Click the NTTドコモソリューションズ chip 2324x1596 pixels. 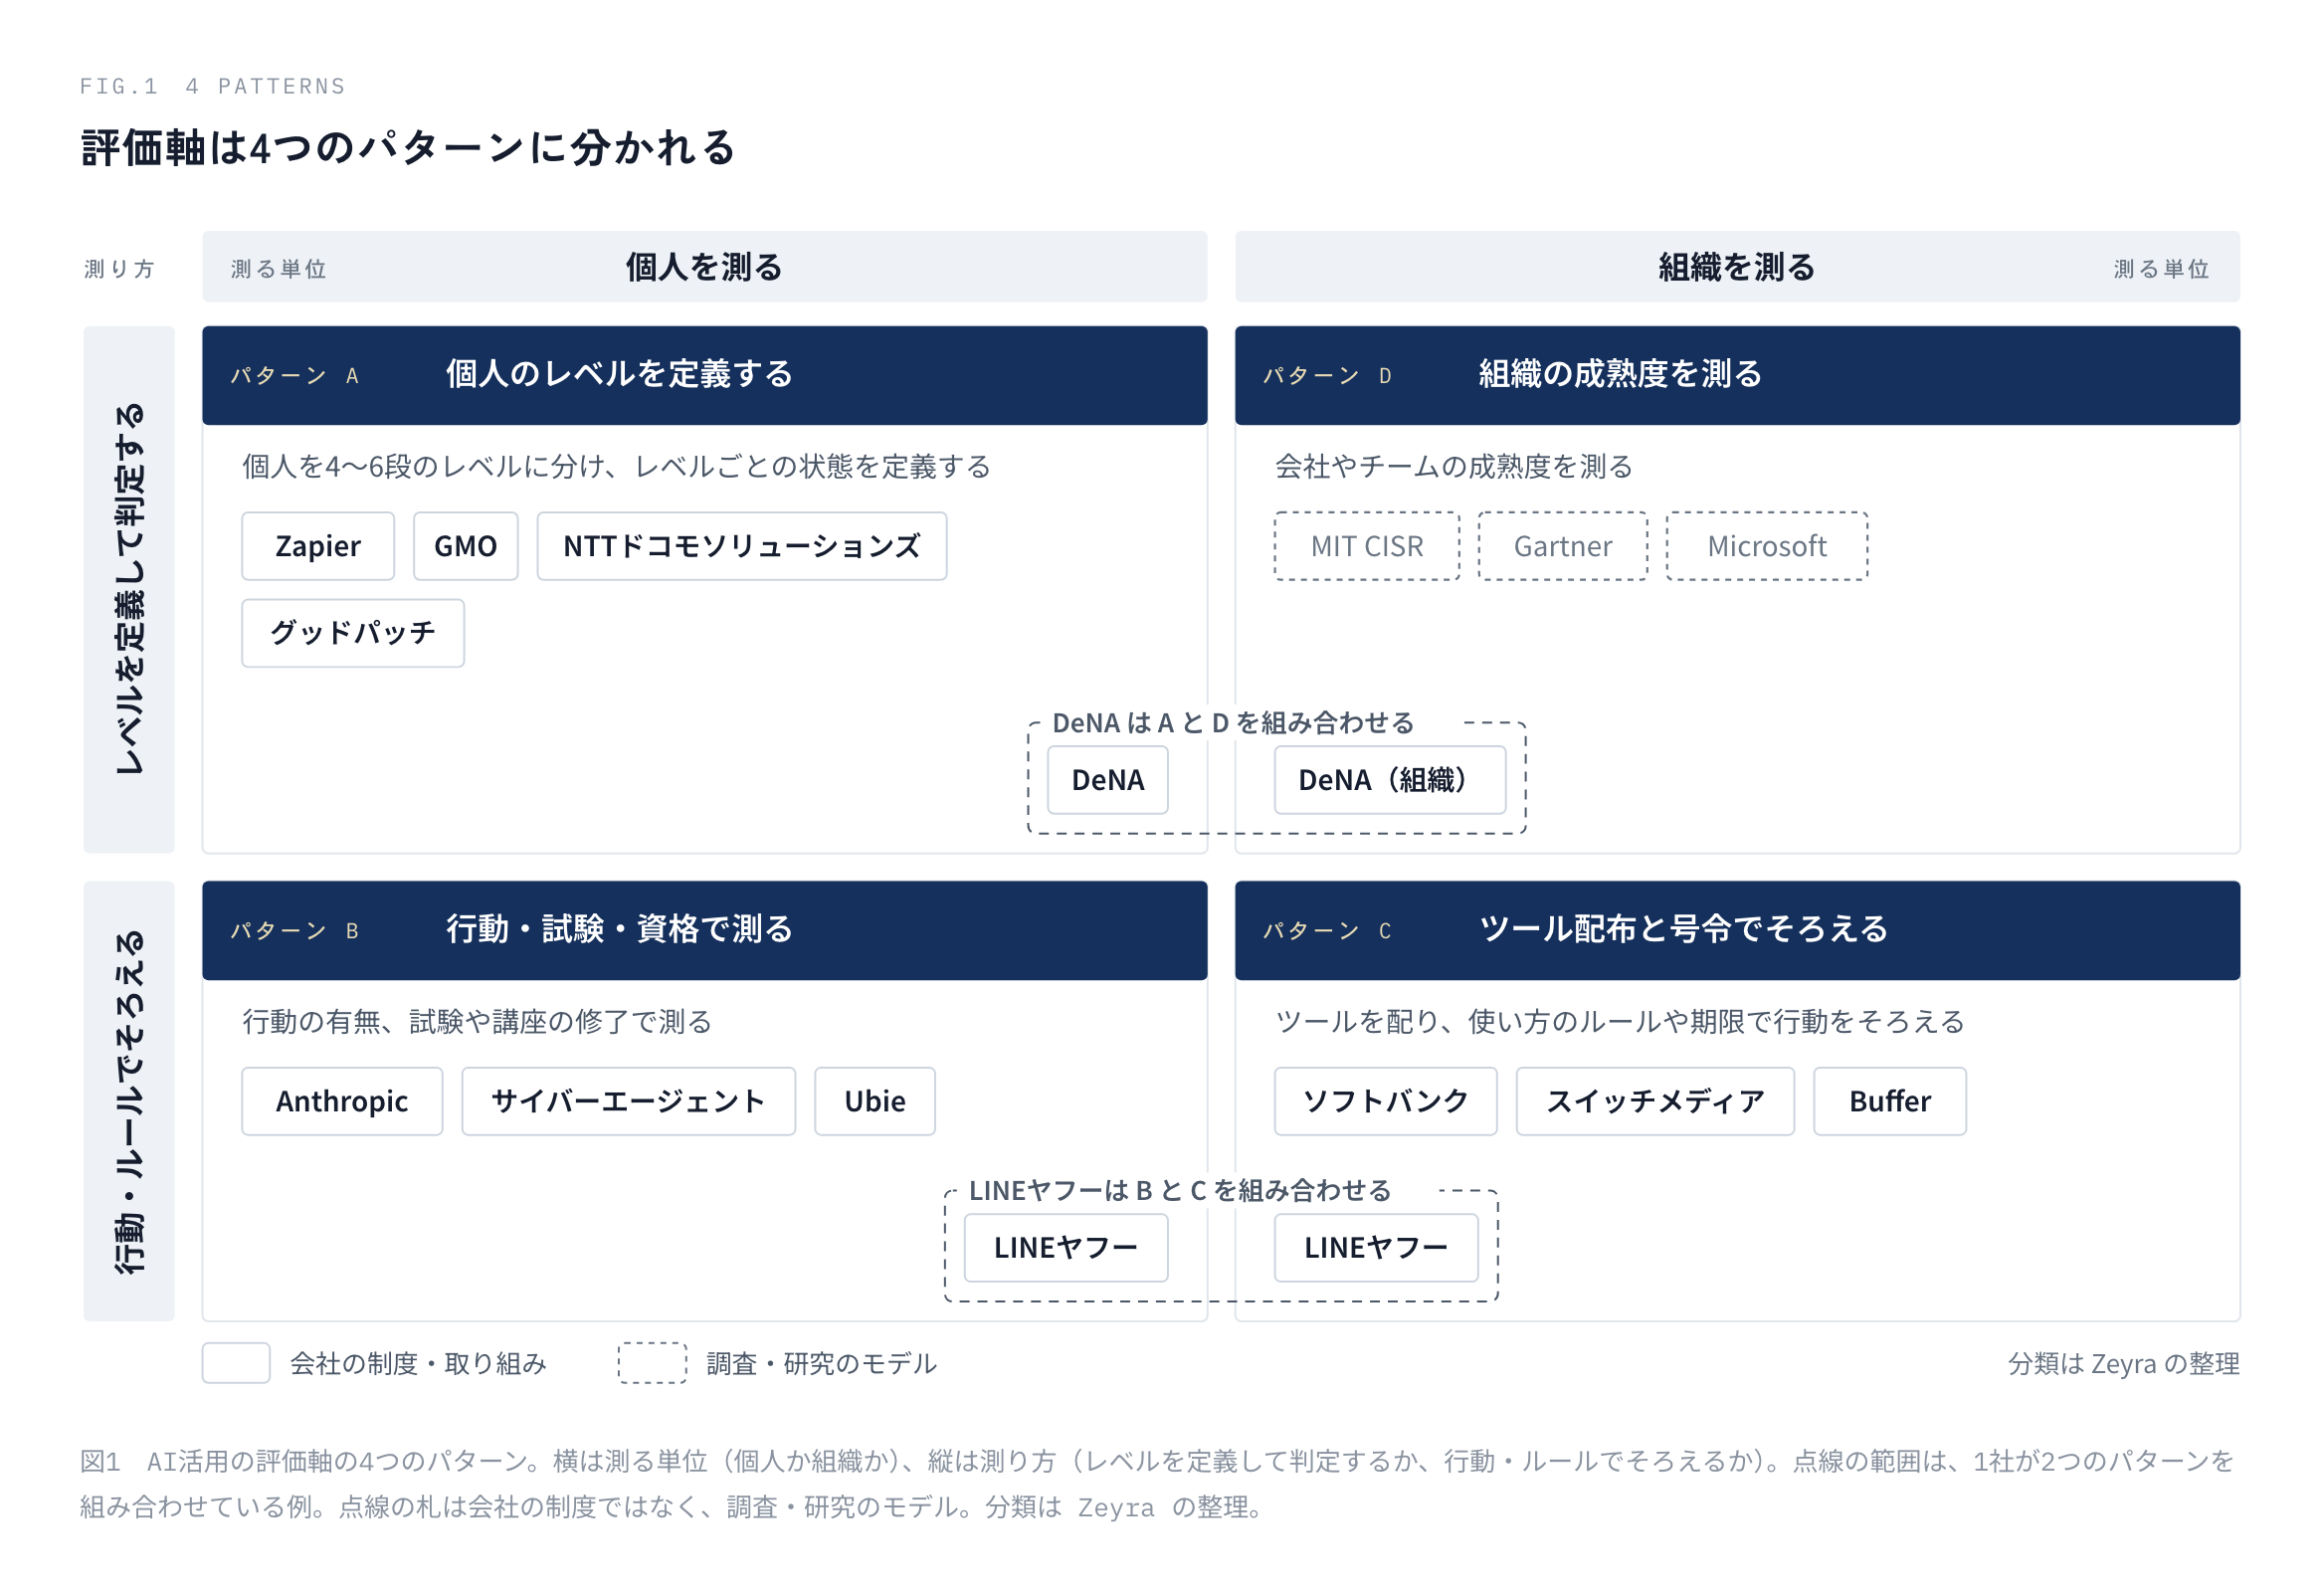pyautogui.click(x=742, y=546)
